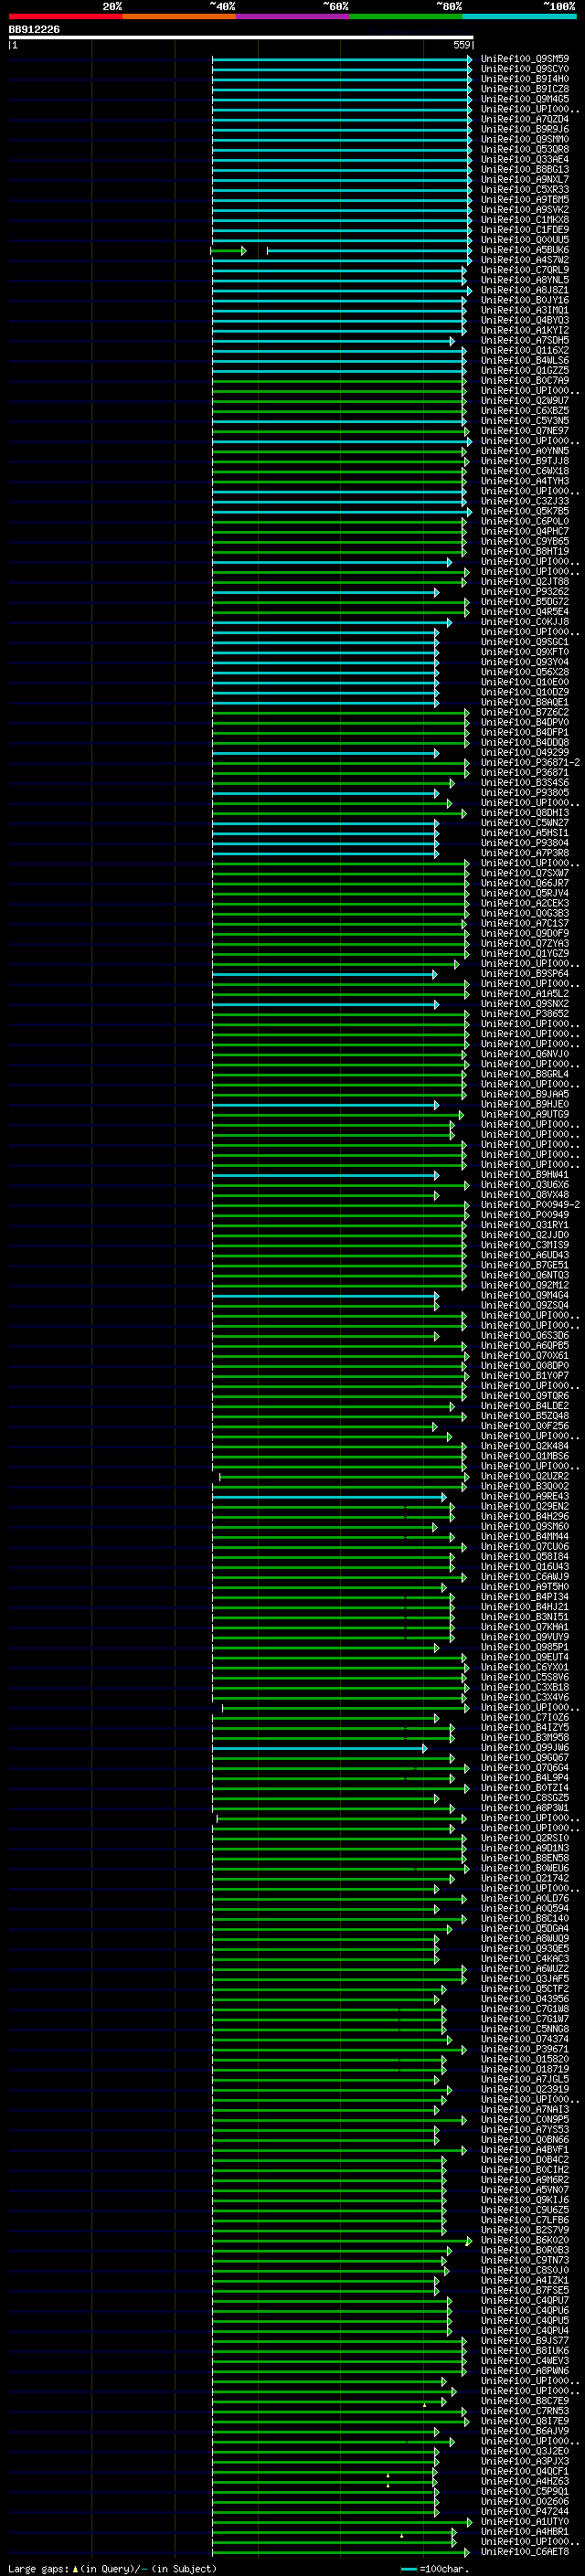Click UniRef100_O49299 label
Screen dimensions: 585x2576
pyautogui.click(x=525, y=753)
